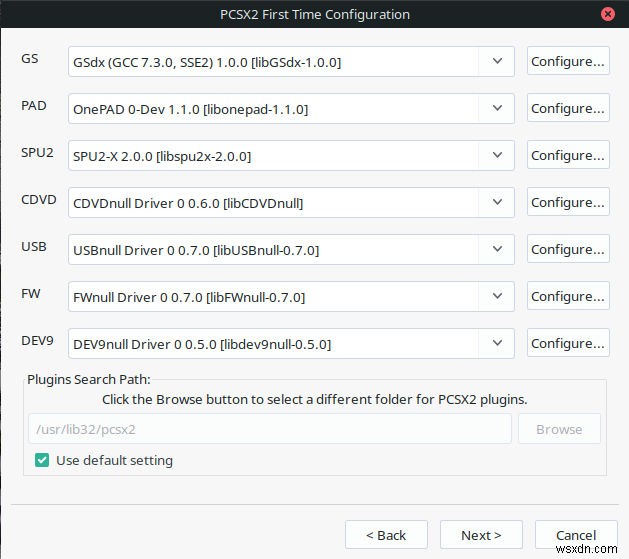Expand the DEV9 plugin dropdown

tap(291, 343)
